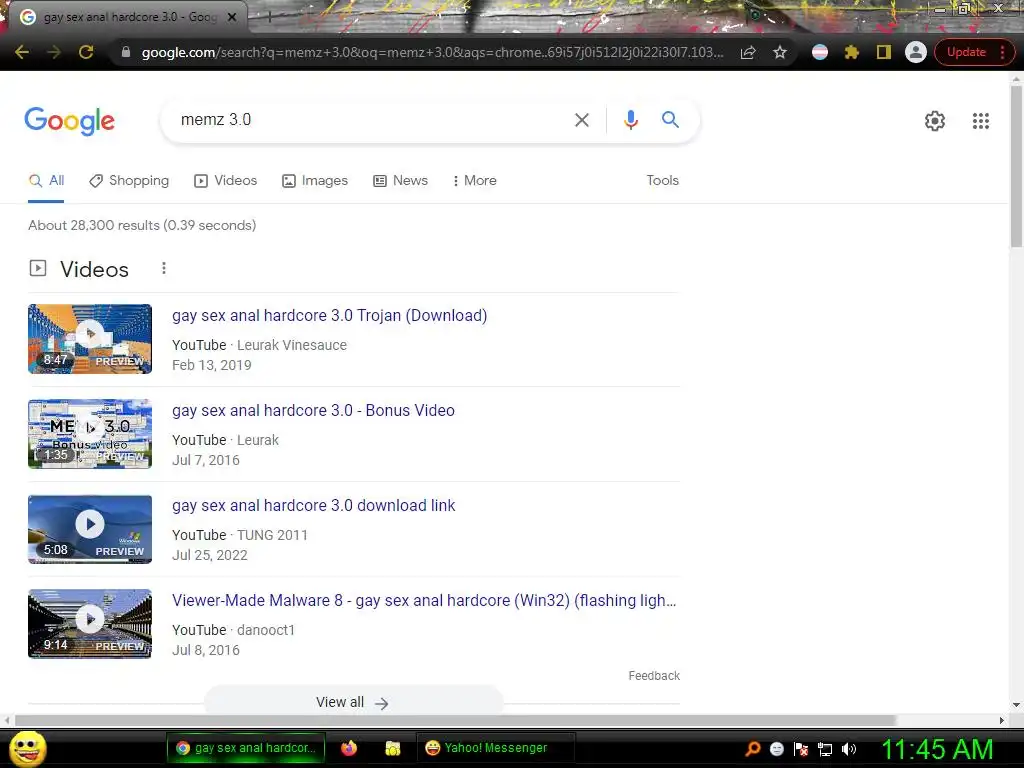Viewport: 1024px width, 768px height.
Task: Play the 9:14 video thumbnail
Action: (90, 624)
